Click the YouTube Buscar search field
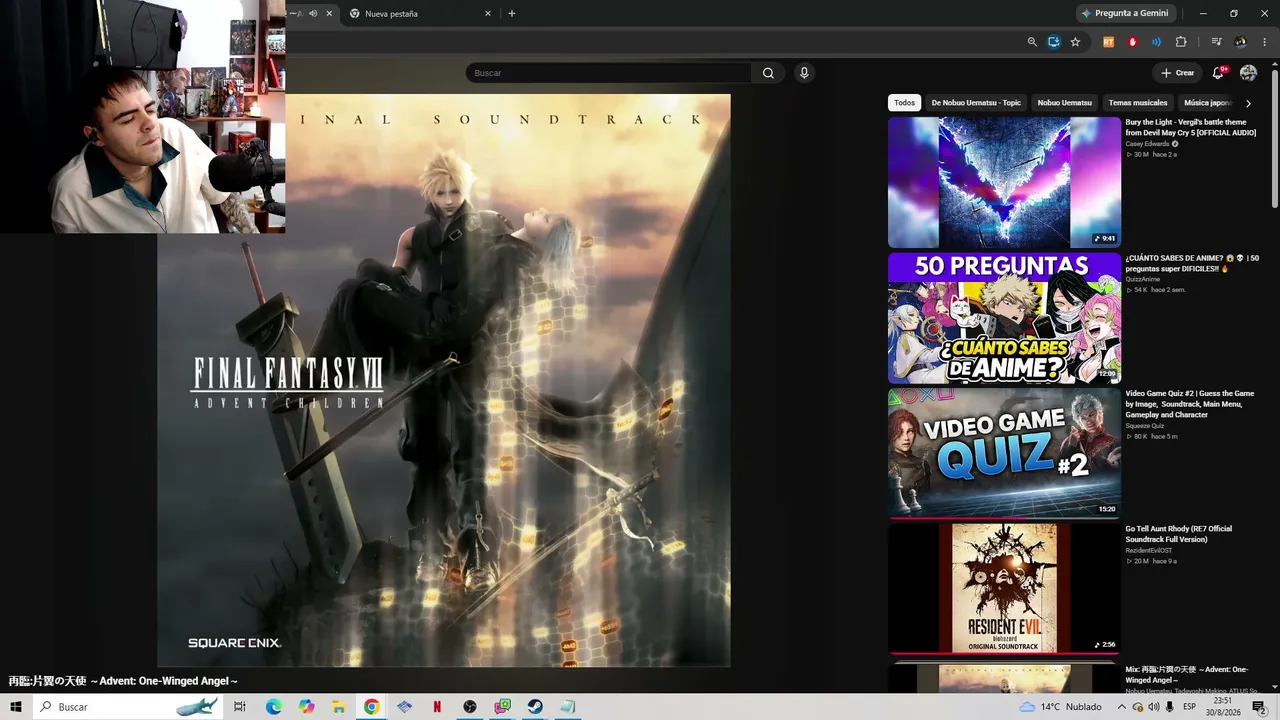This screenshot has width=1280, height=720. [x=609, y=73]
